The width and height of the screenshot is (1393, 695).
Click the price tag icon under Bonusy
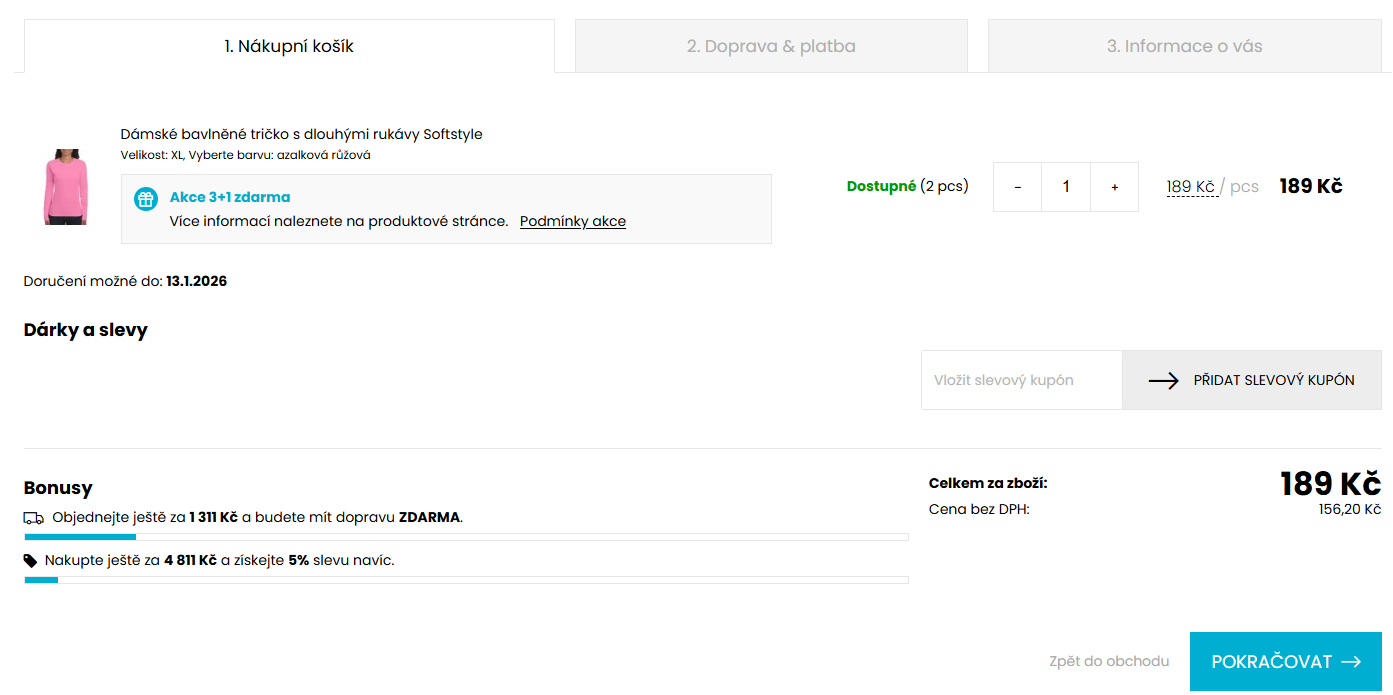pos(31,561)
